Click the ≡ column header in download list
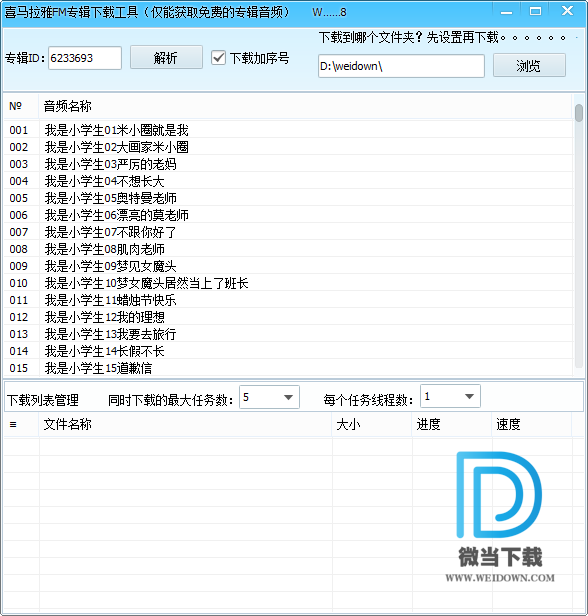This screenshot has height=616, width=588. (21, 424)
